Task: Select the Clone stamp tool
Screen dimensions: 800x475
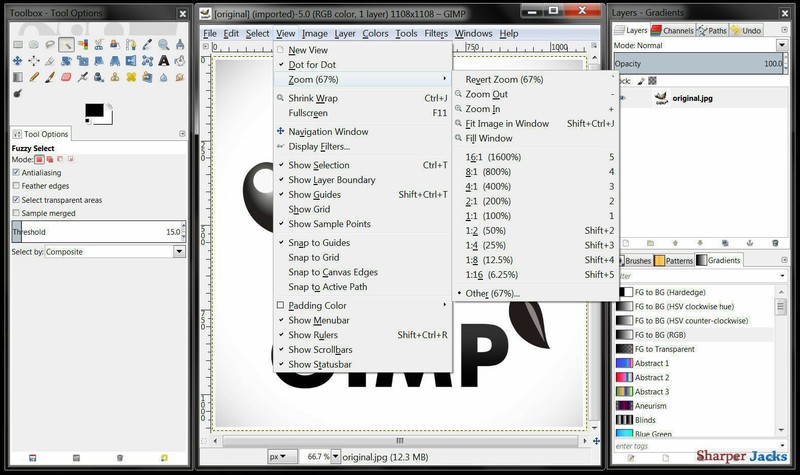Action: click(115, 77)
